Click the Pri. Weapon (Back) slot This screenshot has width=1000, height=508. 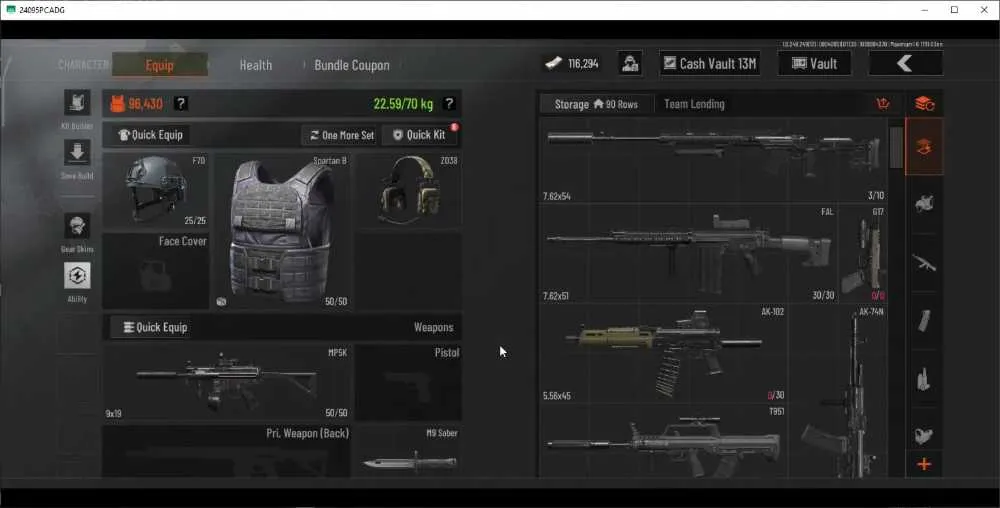(x=226, y=451)
